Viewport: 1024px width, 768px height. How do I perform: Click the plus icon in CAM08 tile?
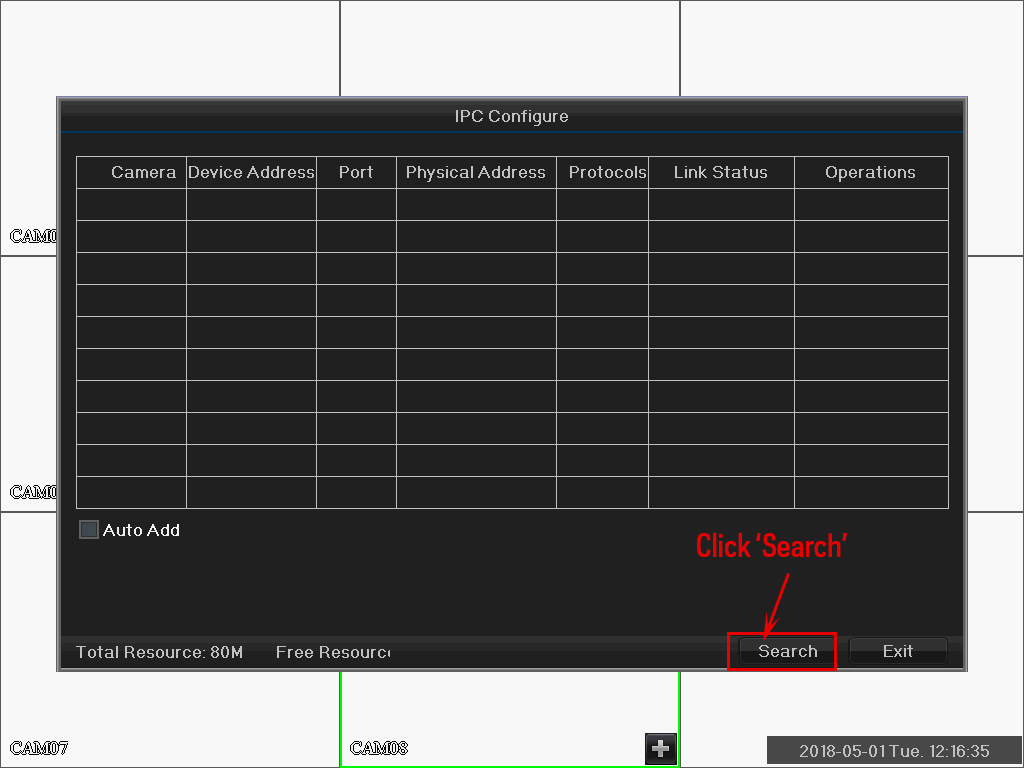660,748
